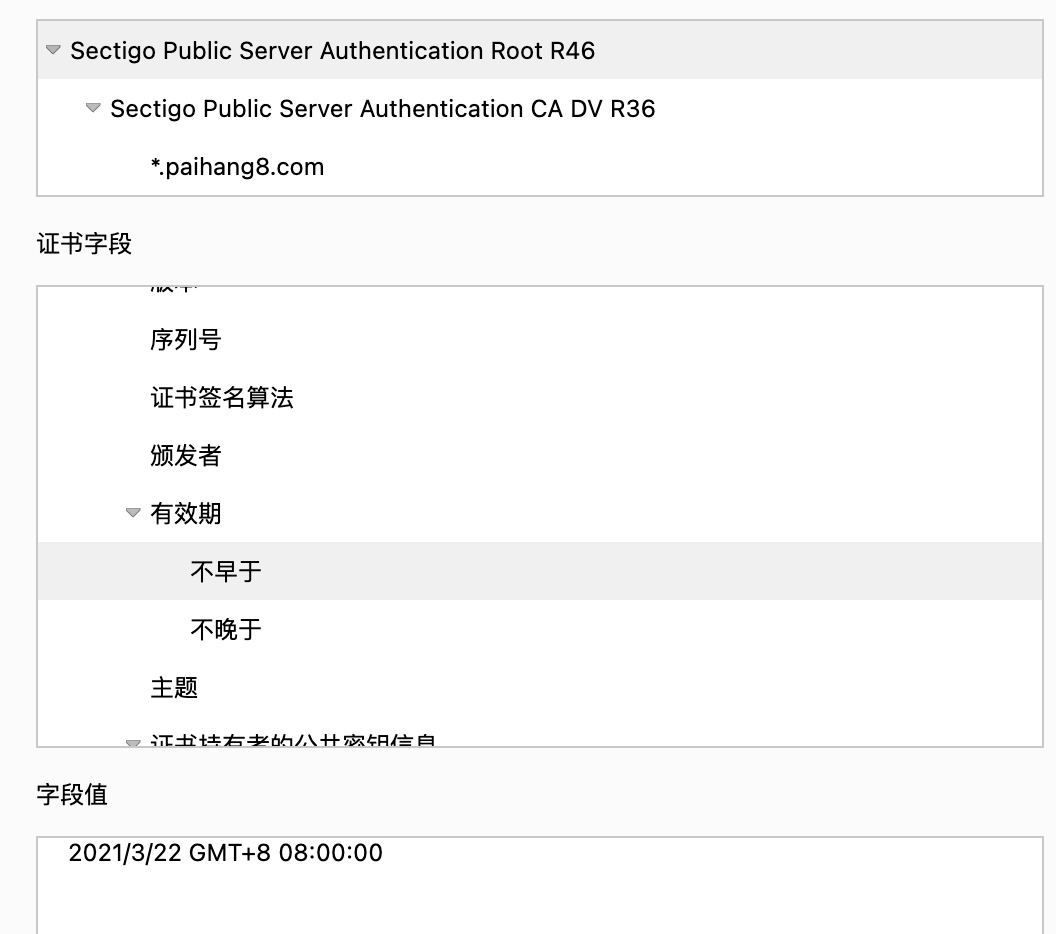This screenshot has width=1056, height=934.
Task: Select the cut-off 版本 row above 序列号
Action: click(174, 290)
